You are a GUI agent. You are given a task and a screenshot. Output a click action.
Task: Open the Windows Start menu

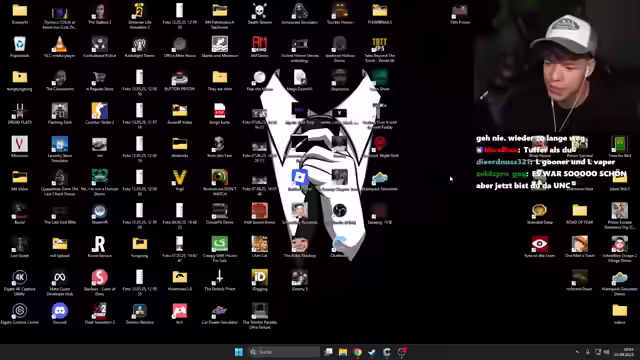[x=239, y=352]
